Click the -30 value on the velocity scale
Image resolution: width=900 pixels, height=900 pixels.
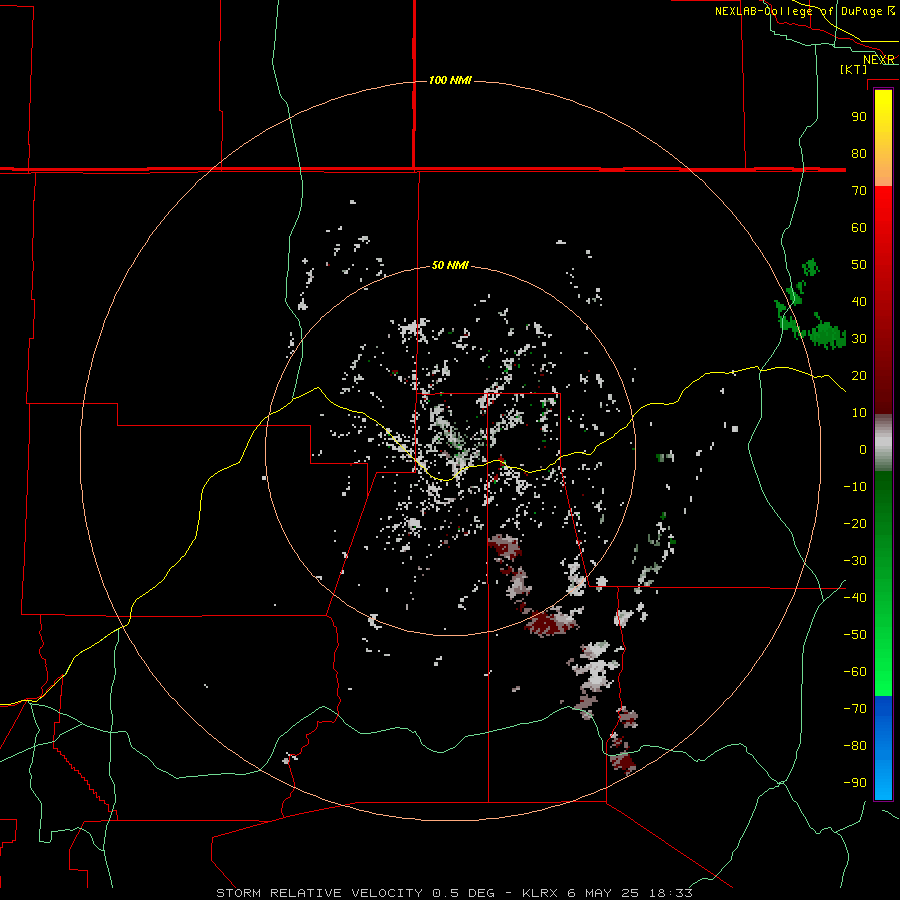(x=855, y=561)
